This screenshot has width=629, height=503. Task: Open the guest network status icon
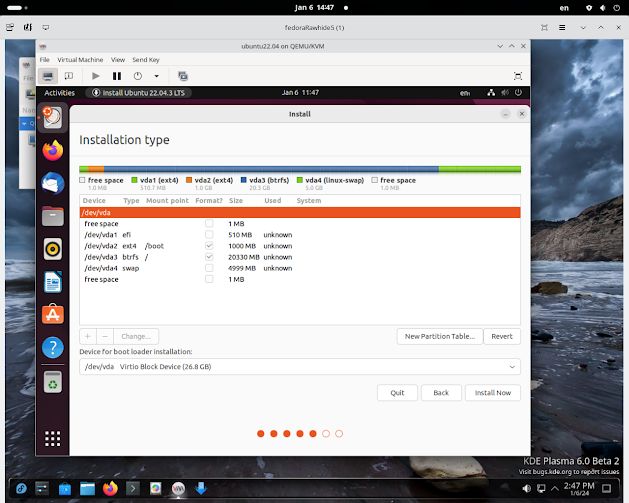(491, 93)
